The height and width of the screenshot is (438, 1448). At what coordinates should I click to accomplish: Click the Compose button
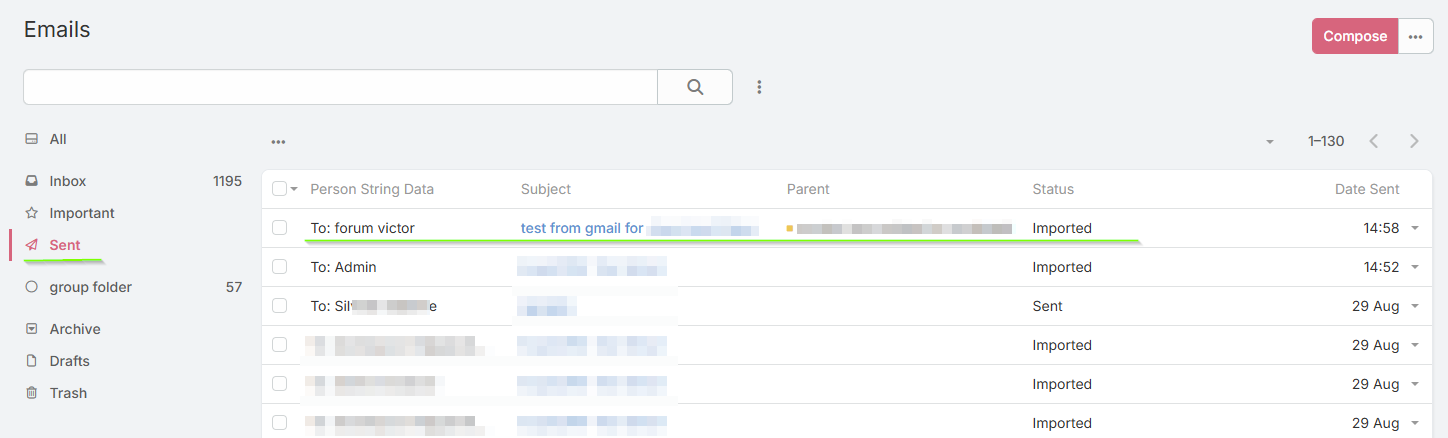1355,36
